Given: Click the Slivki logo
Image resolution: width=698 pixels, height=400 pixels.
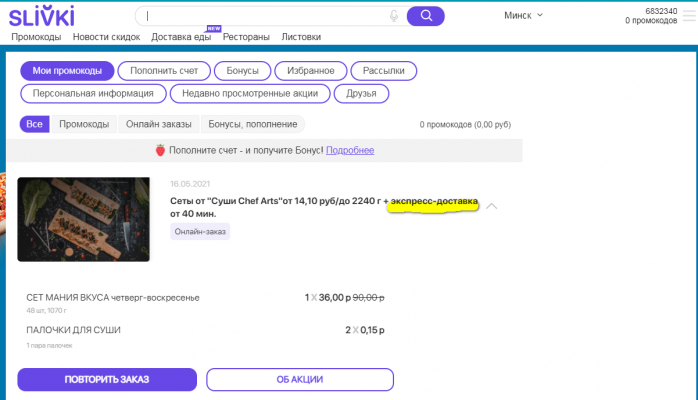Looking at the screenshot, I should coord(40,16).
